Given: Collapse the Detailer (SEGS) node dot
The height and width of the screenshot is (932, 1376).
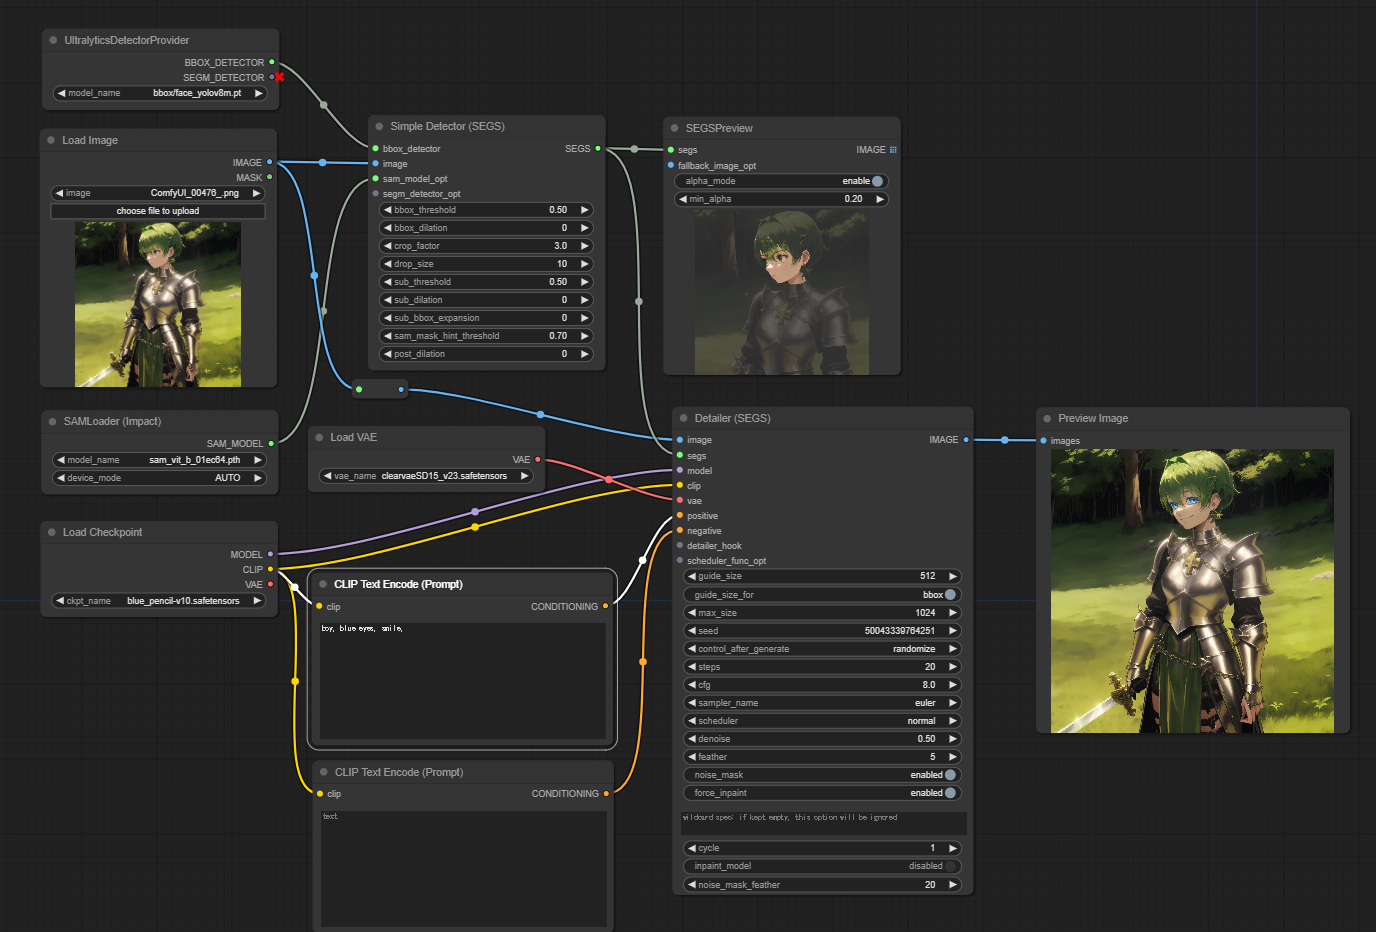Looking at the screenshot, I should [x=684, y=418].
